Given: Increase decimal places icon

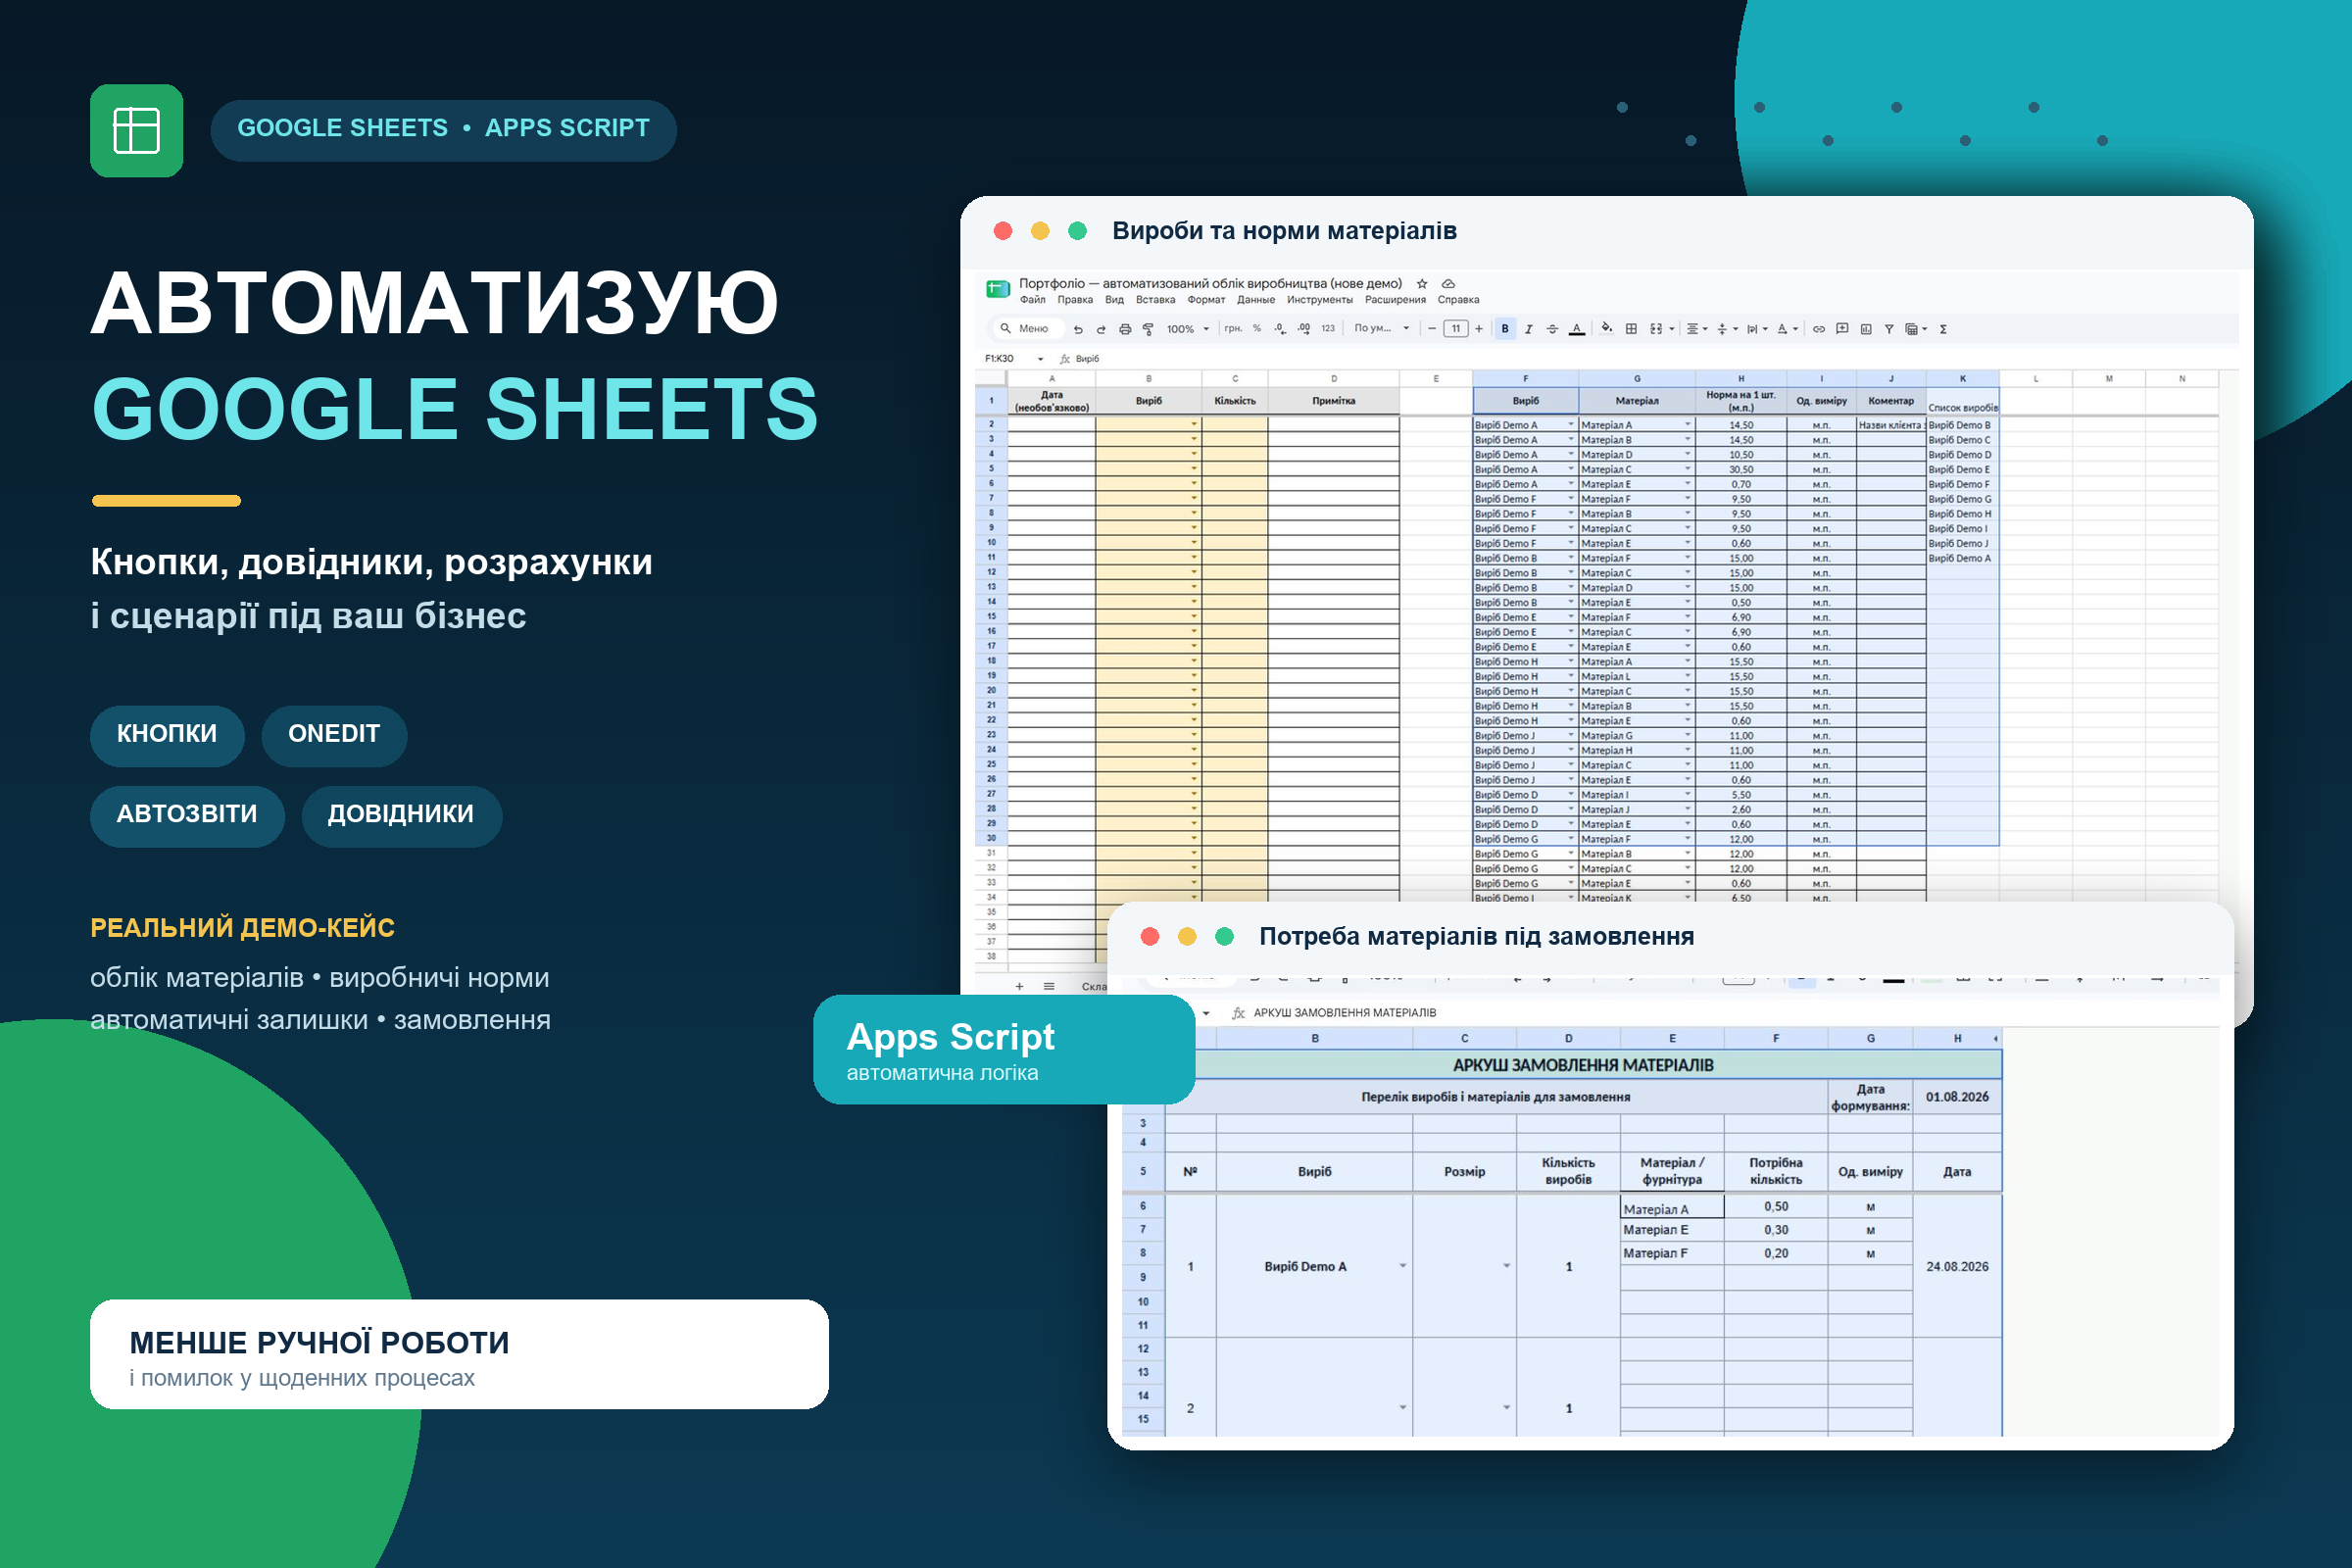Looking at the screenshot, I should tap(1304, 328).
